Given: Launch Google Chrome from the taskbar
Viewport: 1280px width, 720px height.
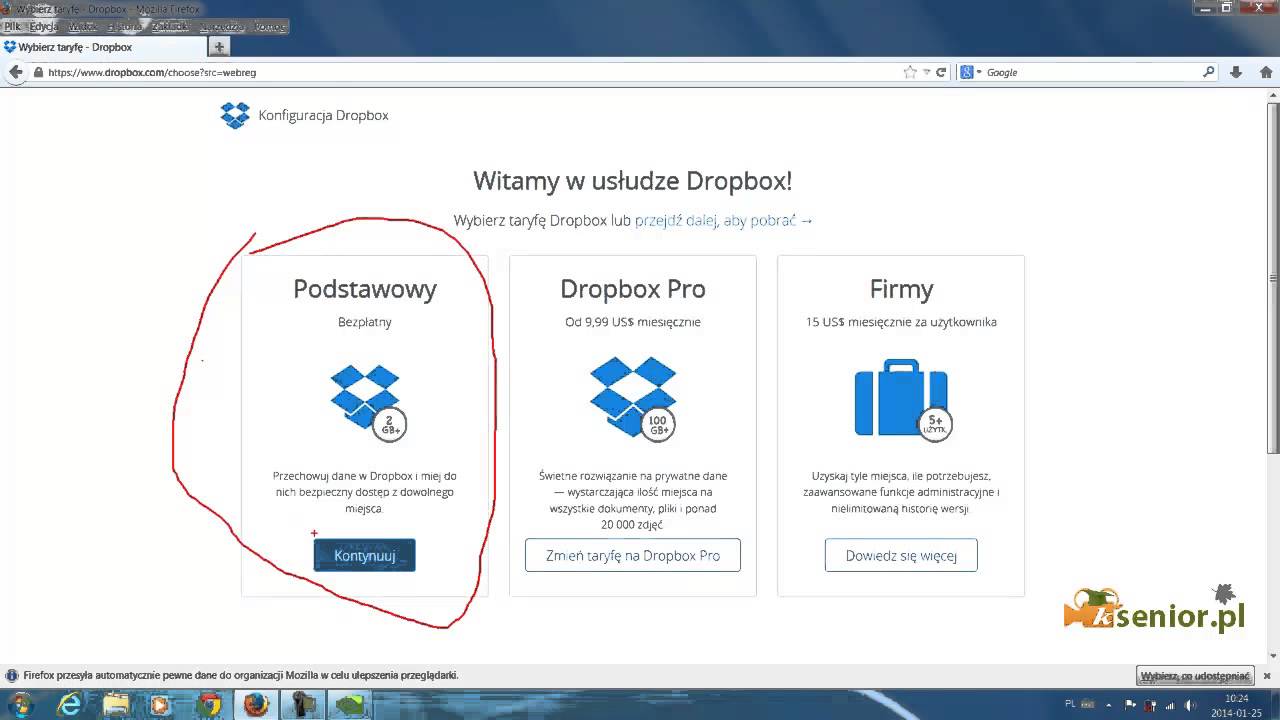Looking at the screenshot, I should (208, 704).
